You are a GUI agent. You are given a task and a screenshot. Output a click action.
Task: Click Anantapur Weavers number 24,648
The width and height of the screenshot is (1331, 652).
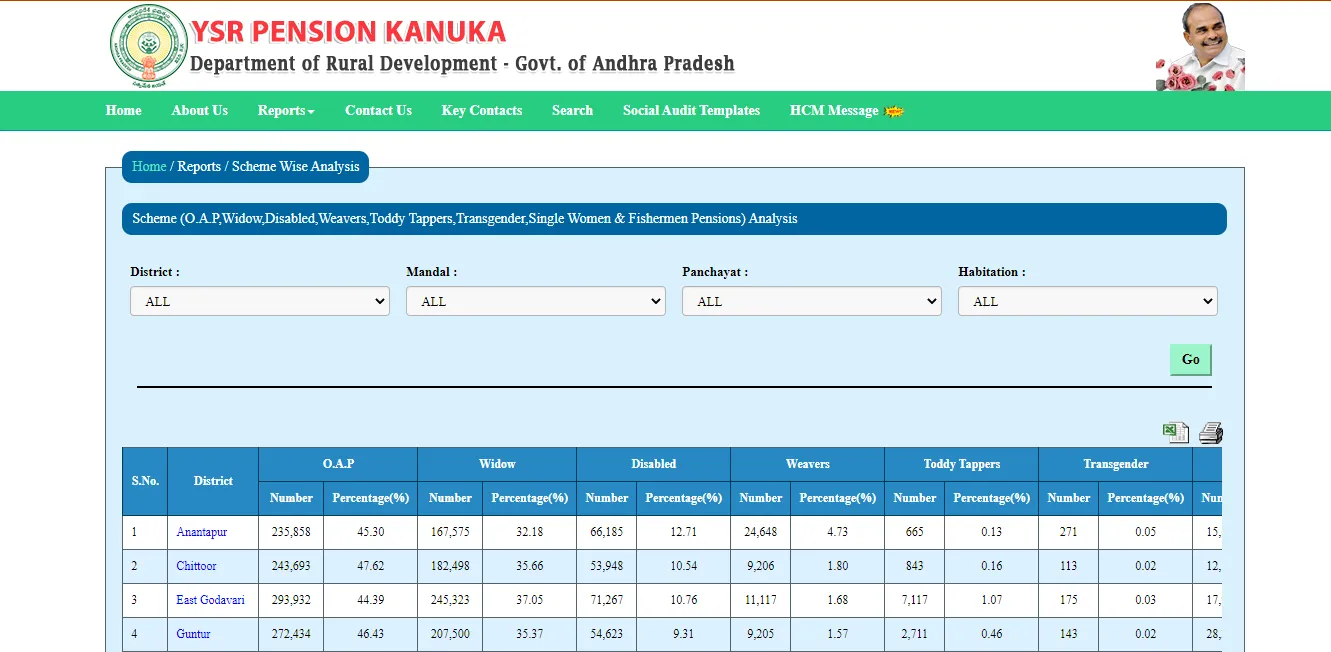761,532
